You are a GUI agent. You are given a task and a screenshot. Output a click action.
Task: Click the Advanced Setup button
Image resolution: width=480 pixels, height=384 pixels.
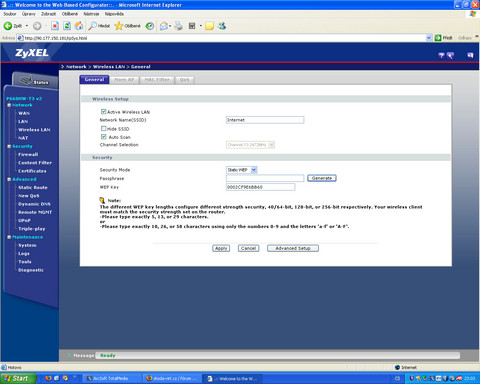[293, 248]
